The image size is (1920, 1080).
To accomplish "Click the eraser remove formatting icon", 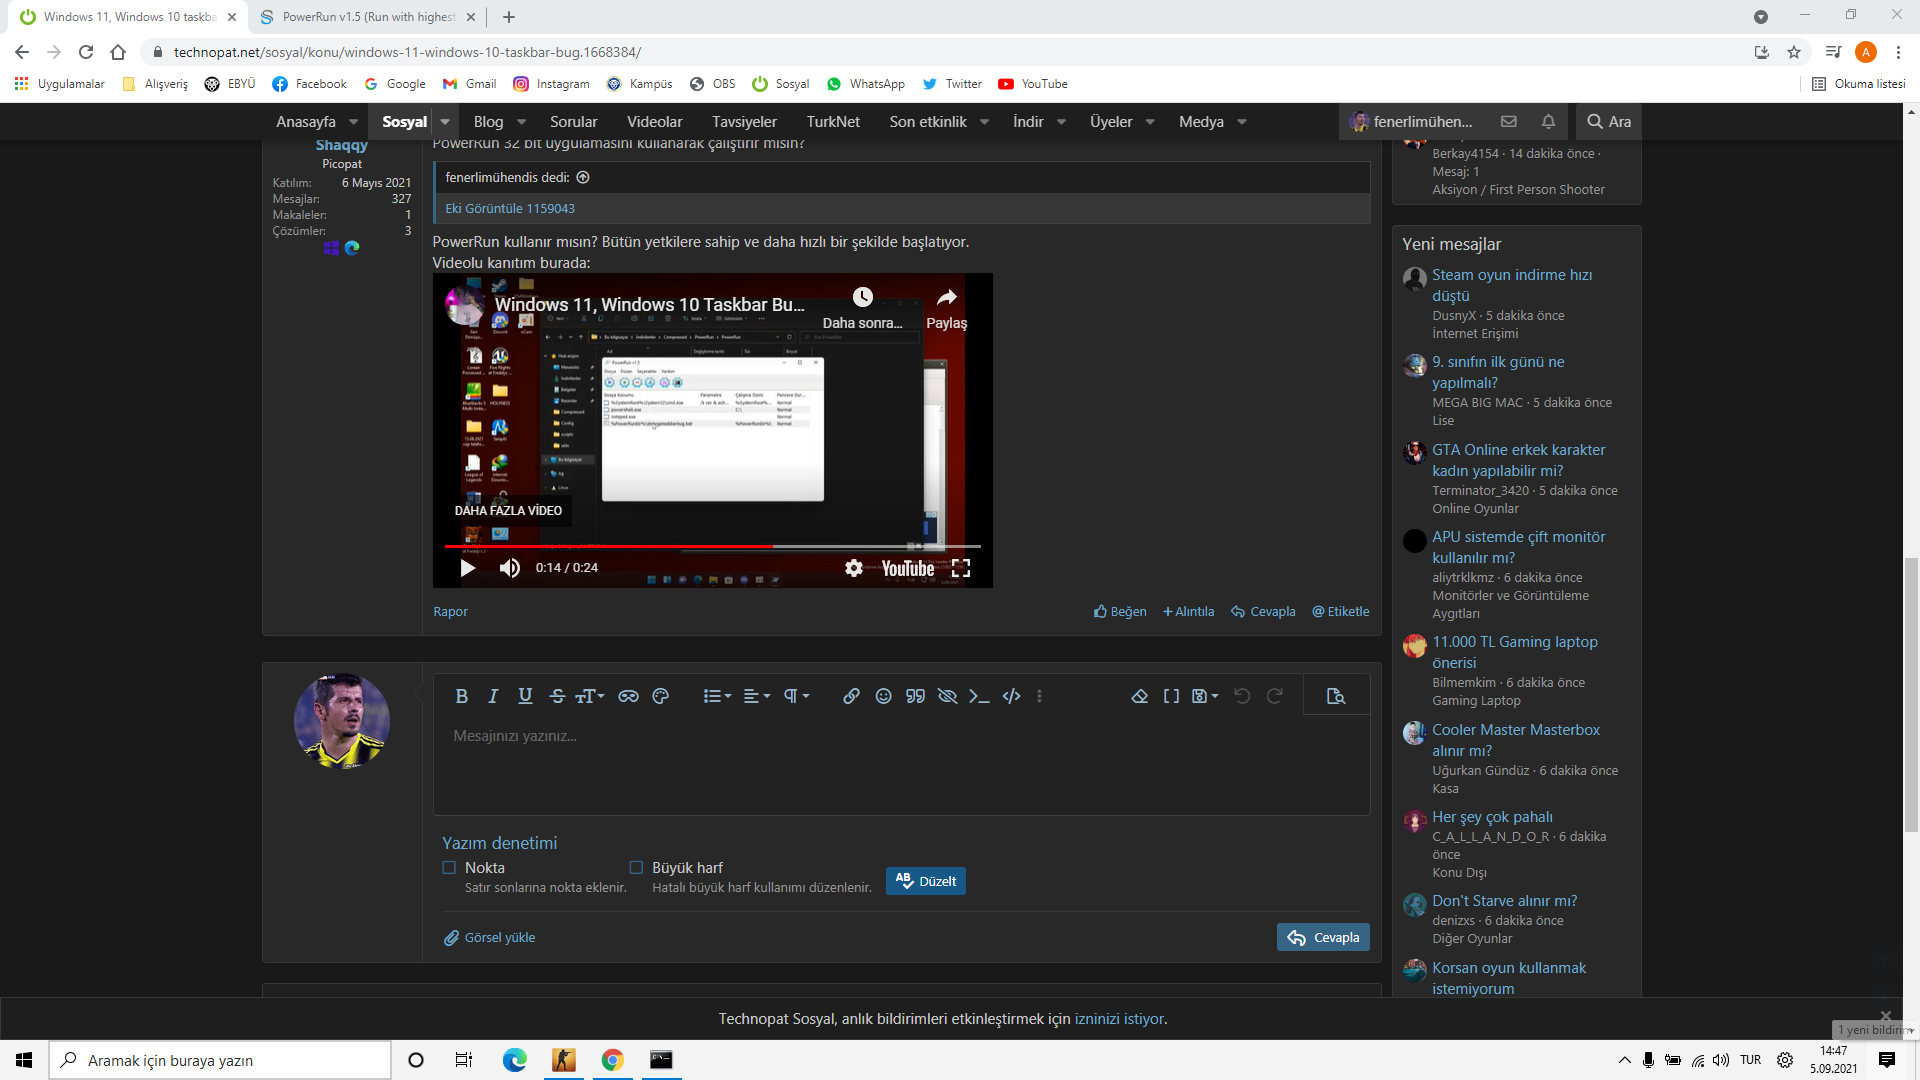I will pyautogui.click(x=1139, y=696).
